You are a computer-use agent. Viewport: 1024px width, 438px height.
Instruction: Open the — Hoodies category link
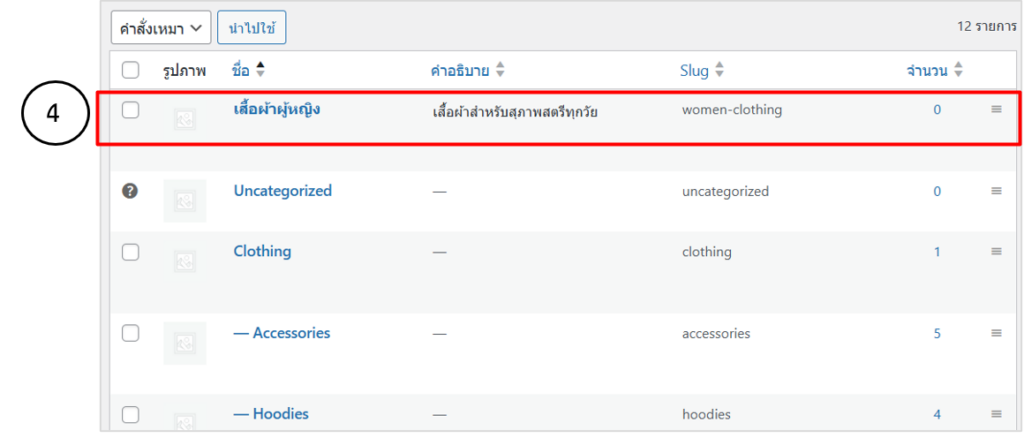(x=271, y=414)
